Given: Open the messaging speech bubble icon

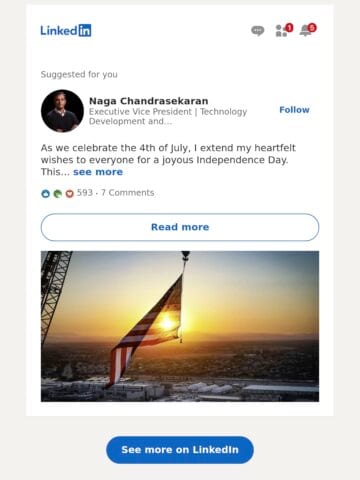Looking at the screenshot, I should pyautogui.click(x=257, y=31).
